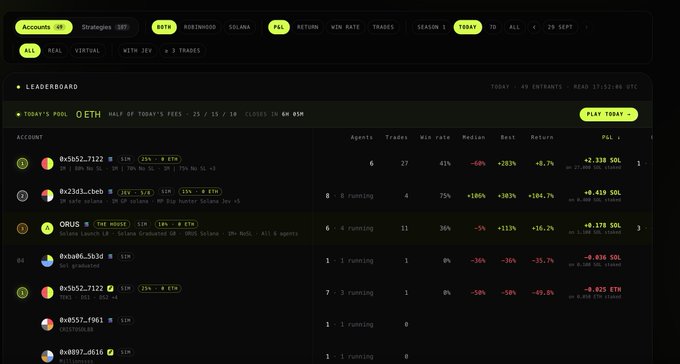
Task: Toggle the ≥ 3 TRADES filter
Action: point(182,51)
